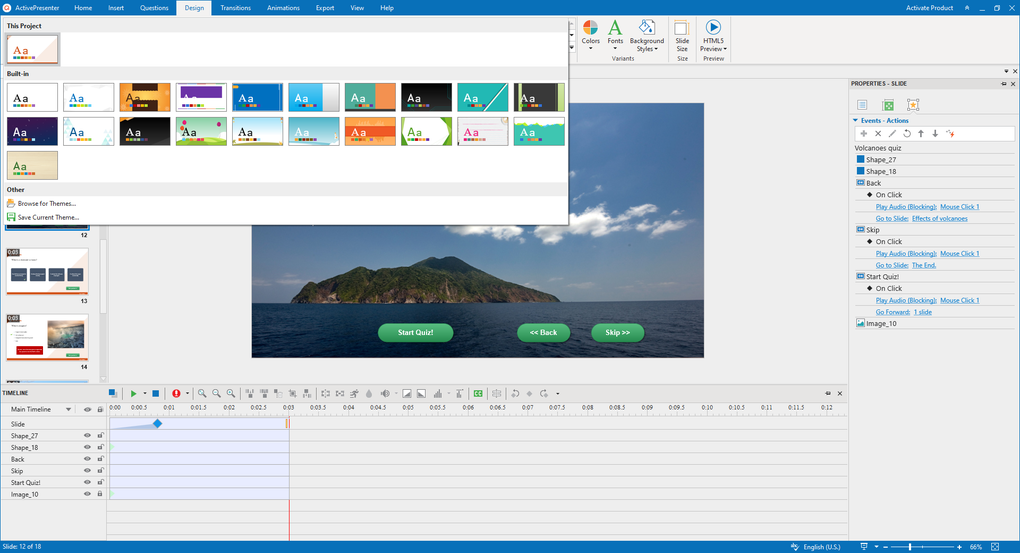Open the Record button dropdown arrow

(x=187, y=394)
